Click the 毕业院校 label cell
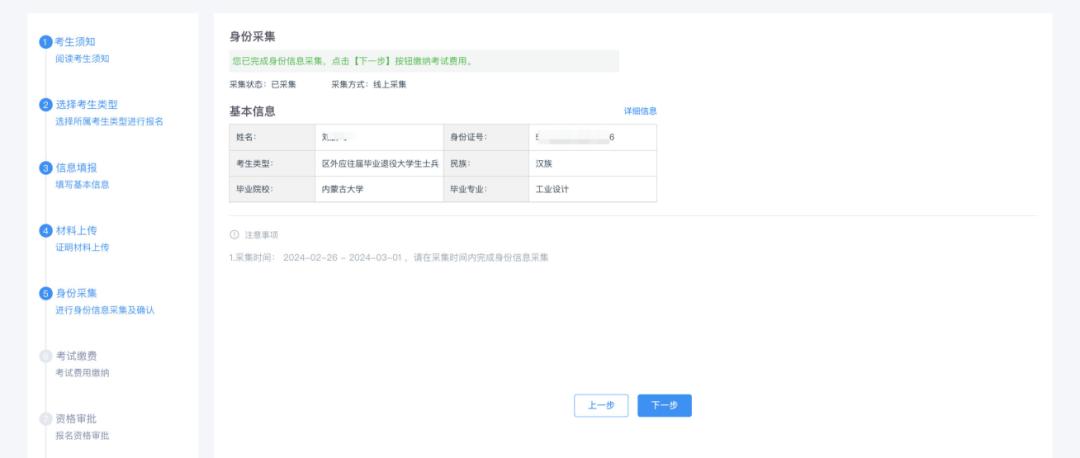 [272, 189]
